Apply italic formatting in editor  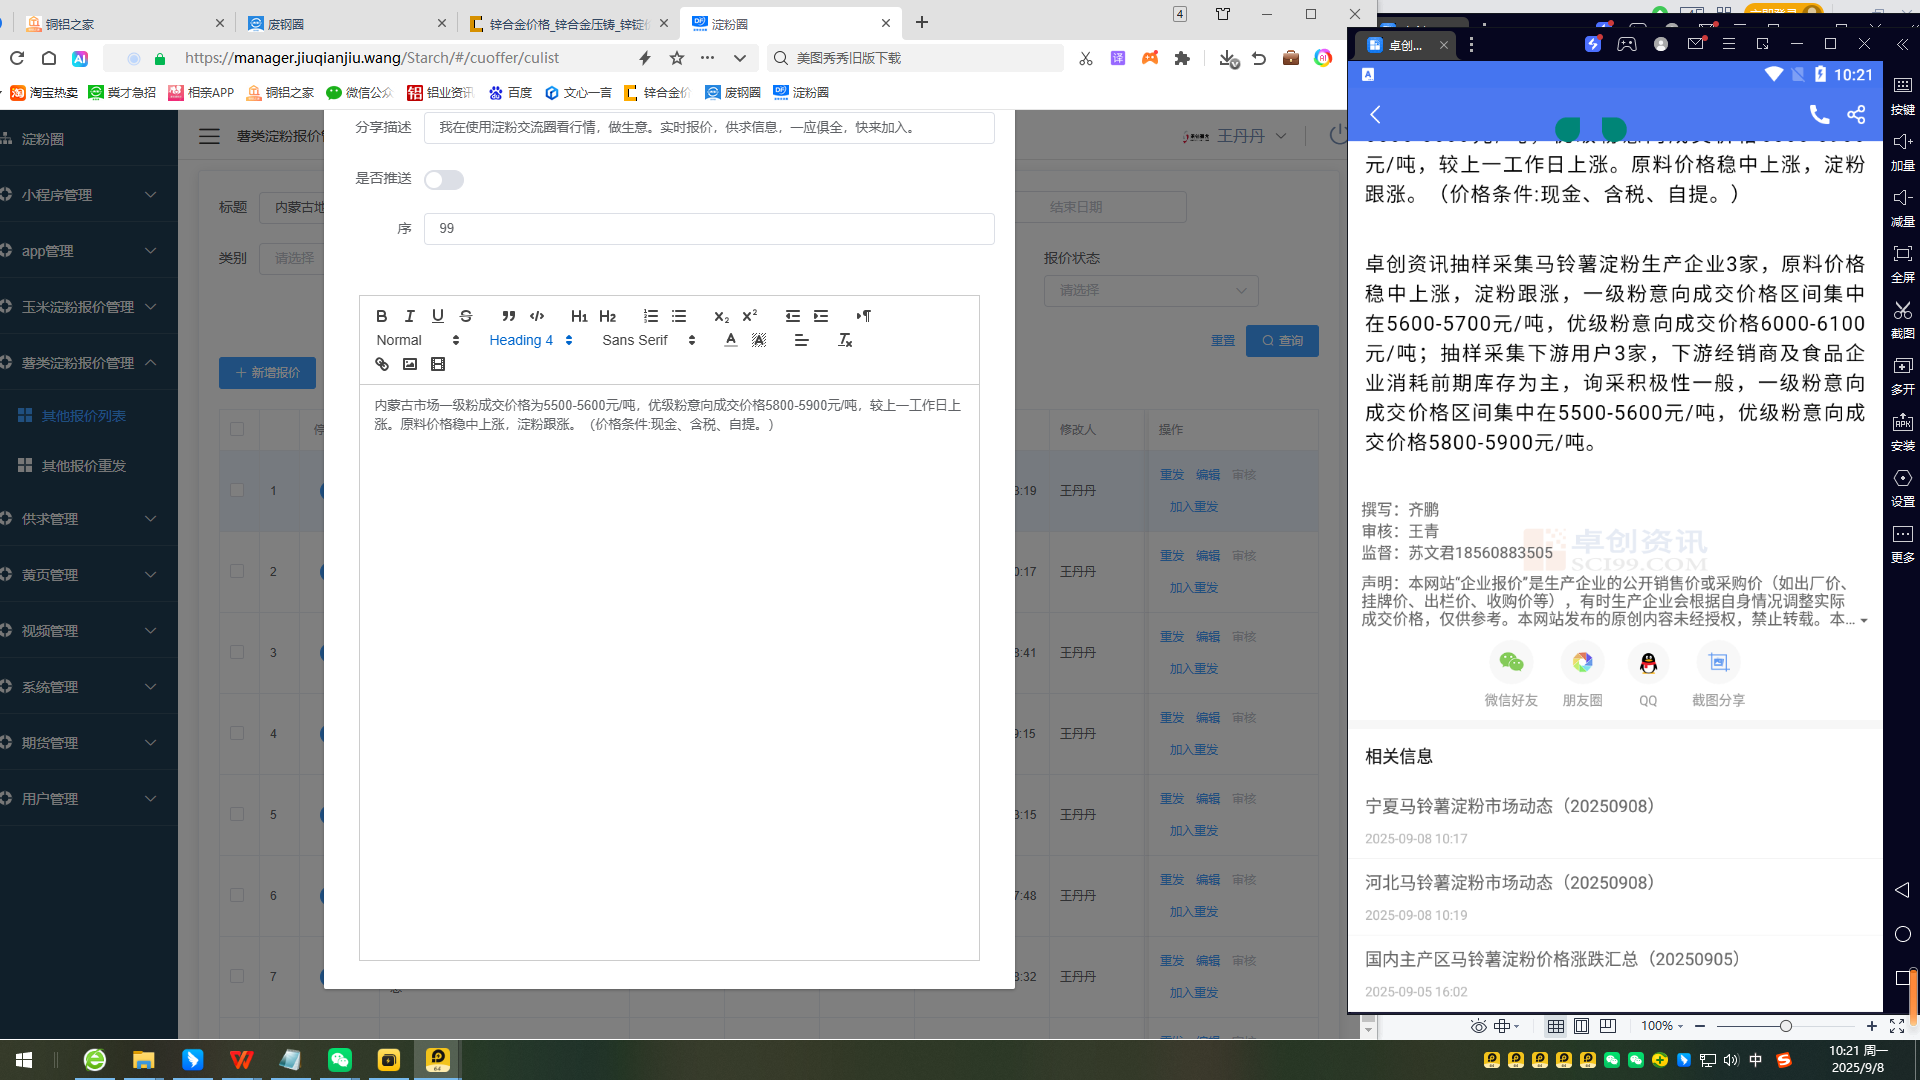(x=409, y=316)
